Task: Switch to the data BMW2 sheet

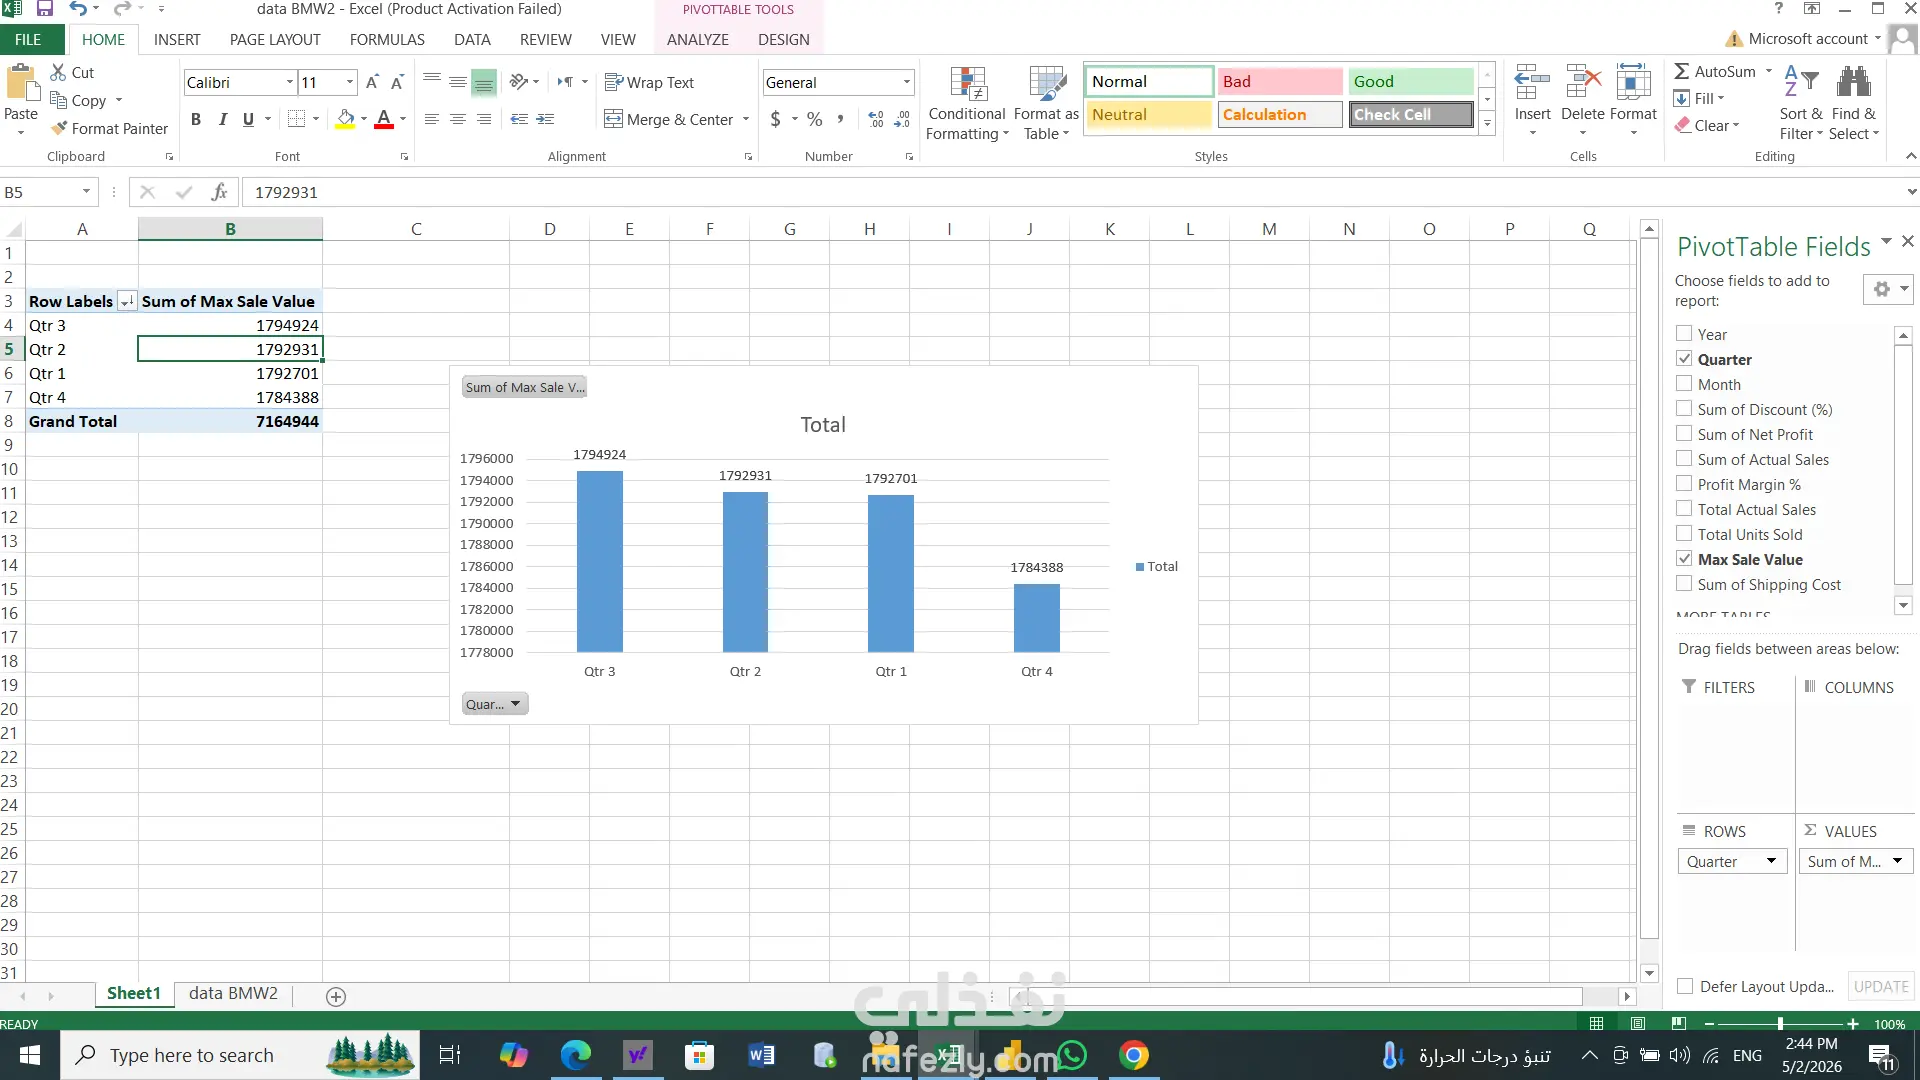Action: pyautogui.click(x=233, y=994)
